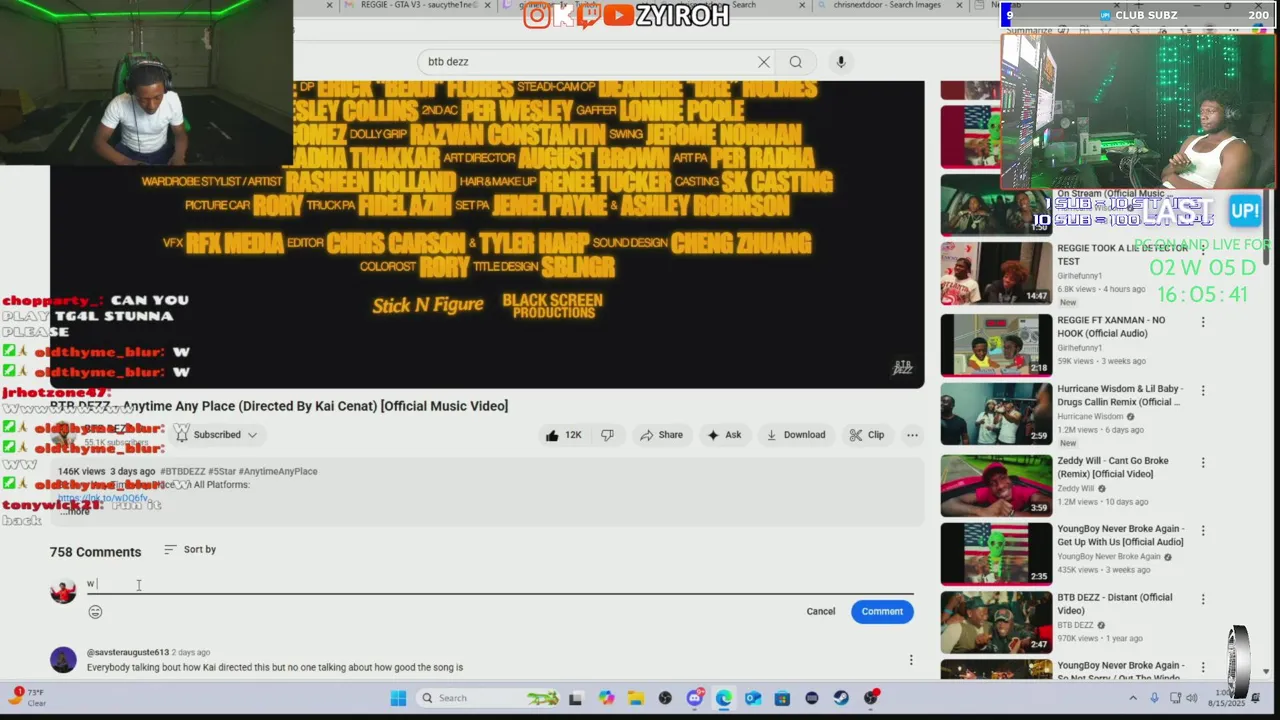Start voice search with the microphone icon

pyautogui.click(x=841, y=62)
